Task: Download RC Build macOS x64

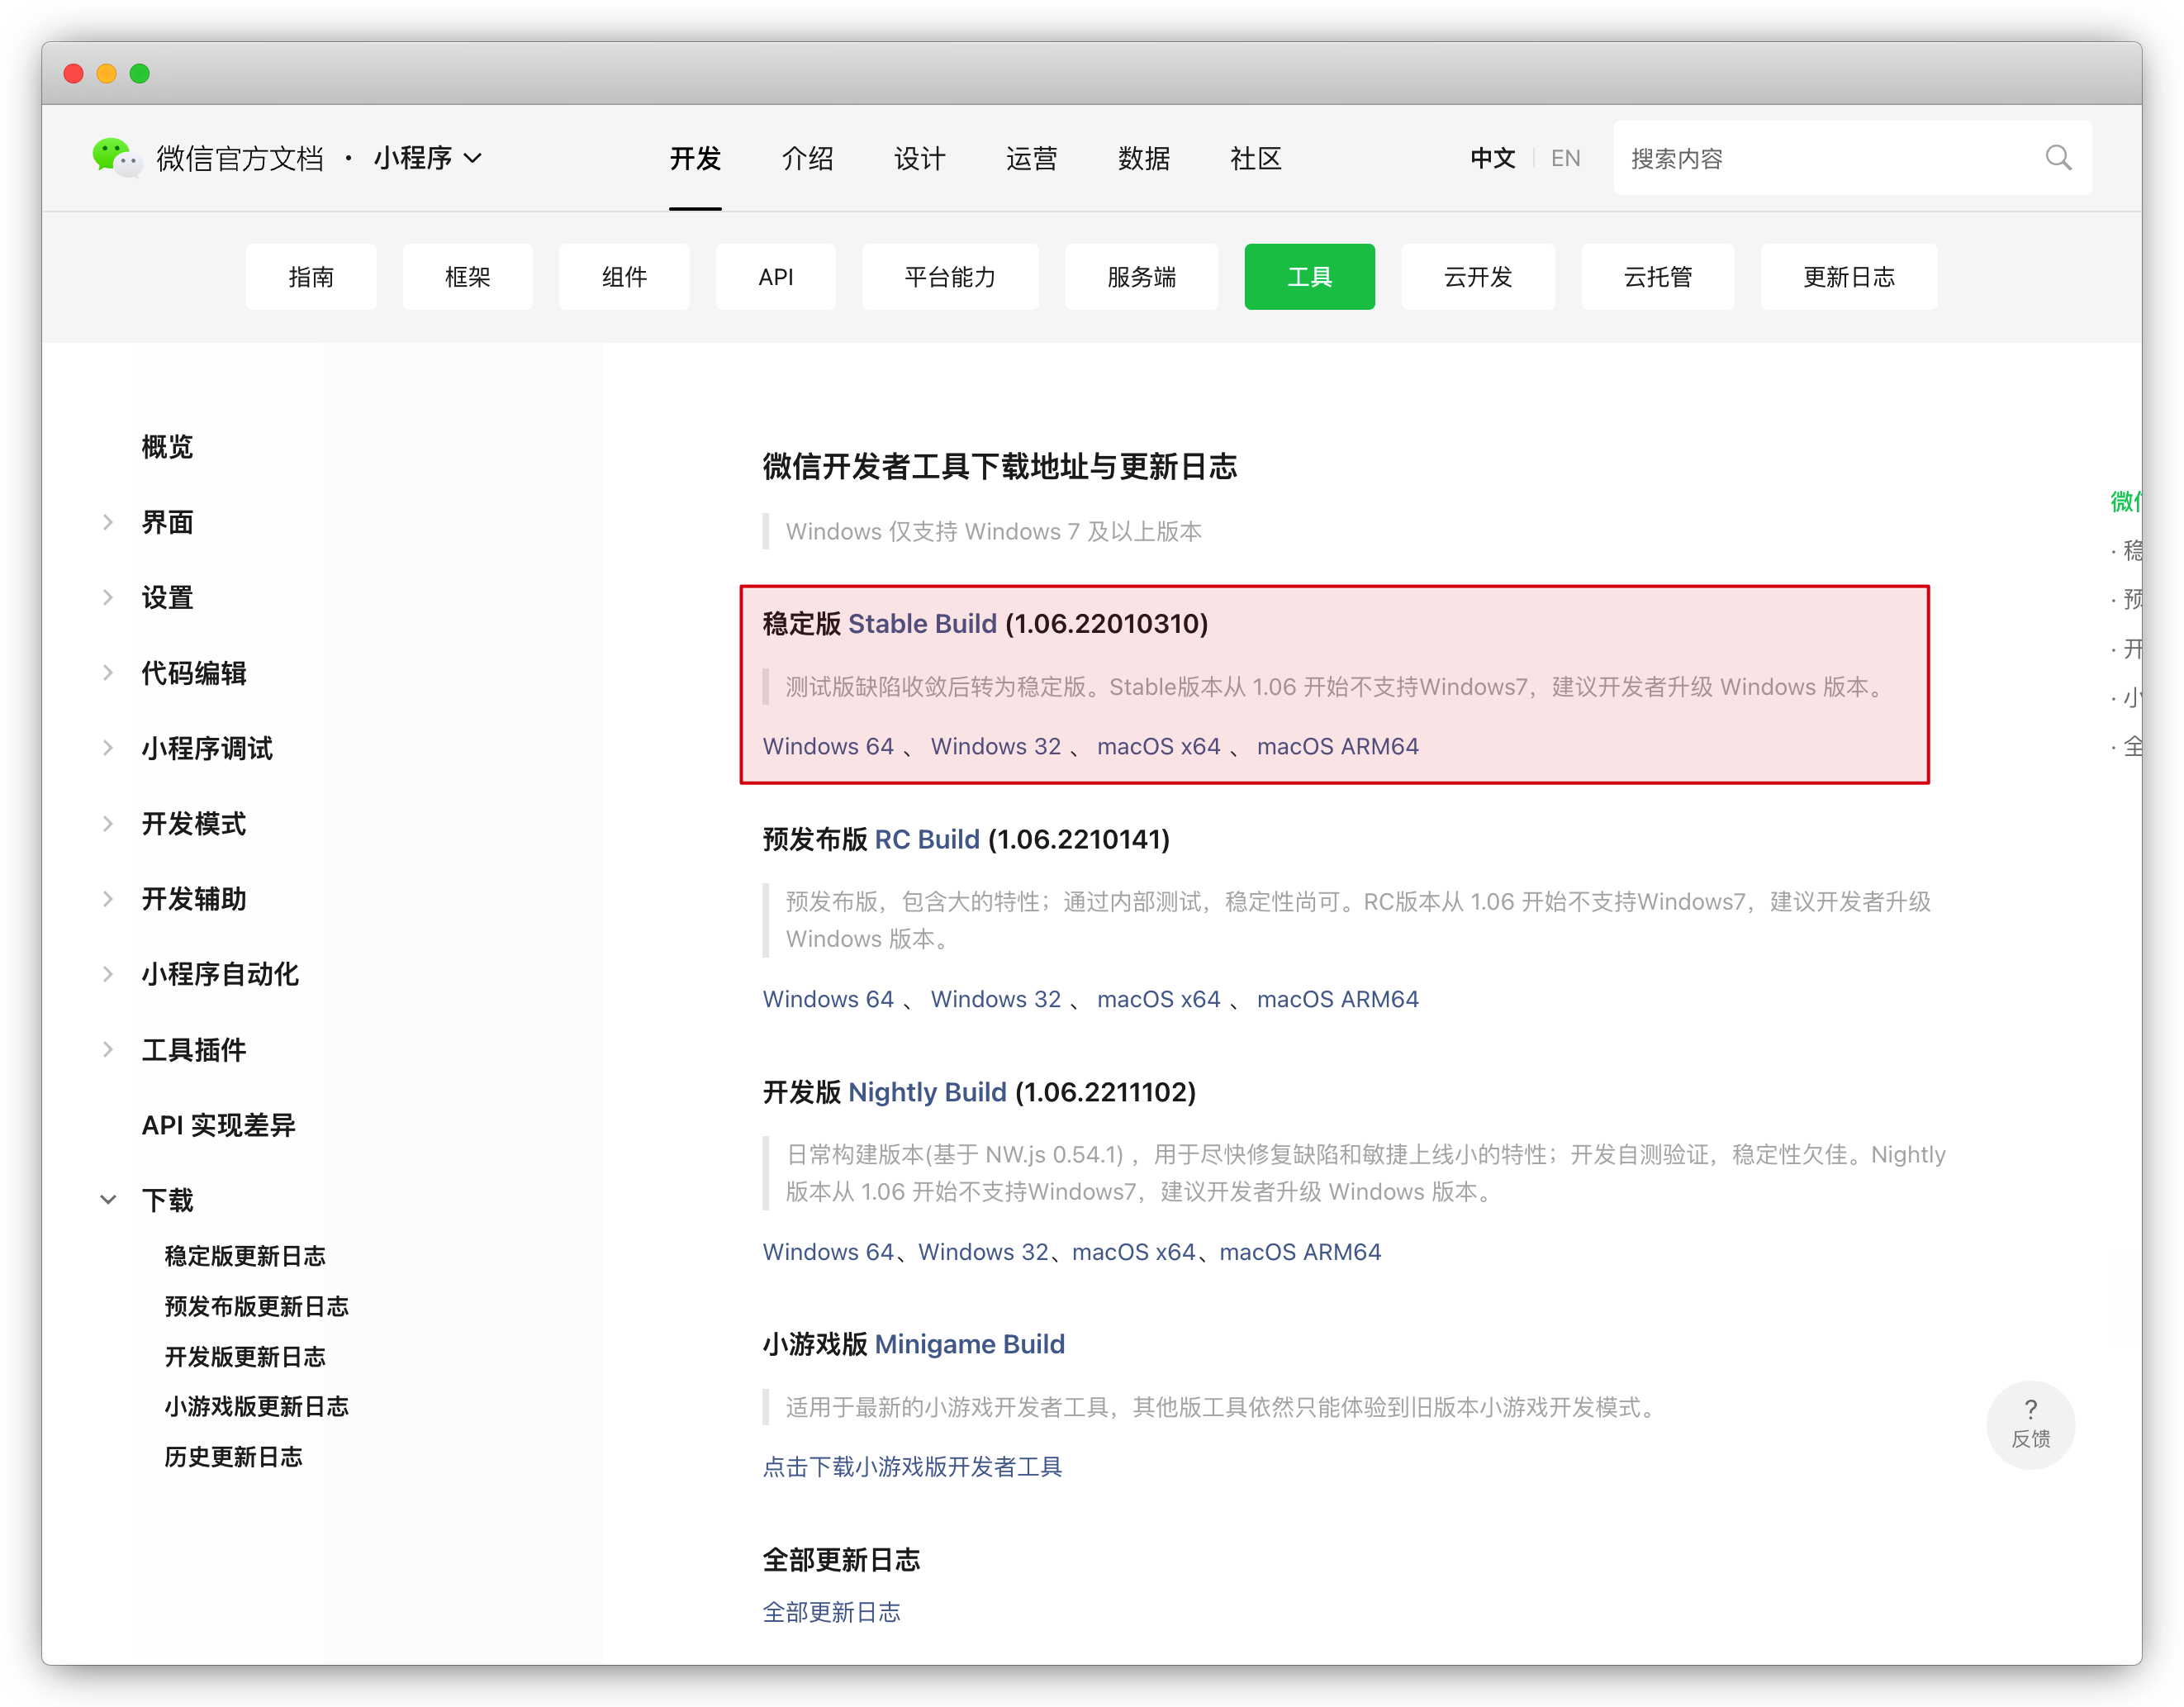Action: pyautogui.click(x=1158, y=999)
